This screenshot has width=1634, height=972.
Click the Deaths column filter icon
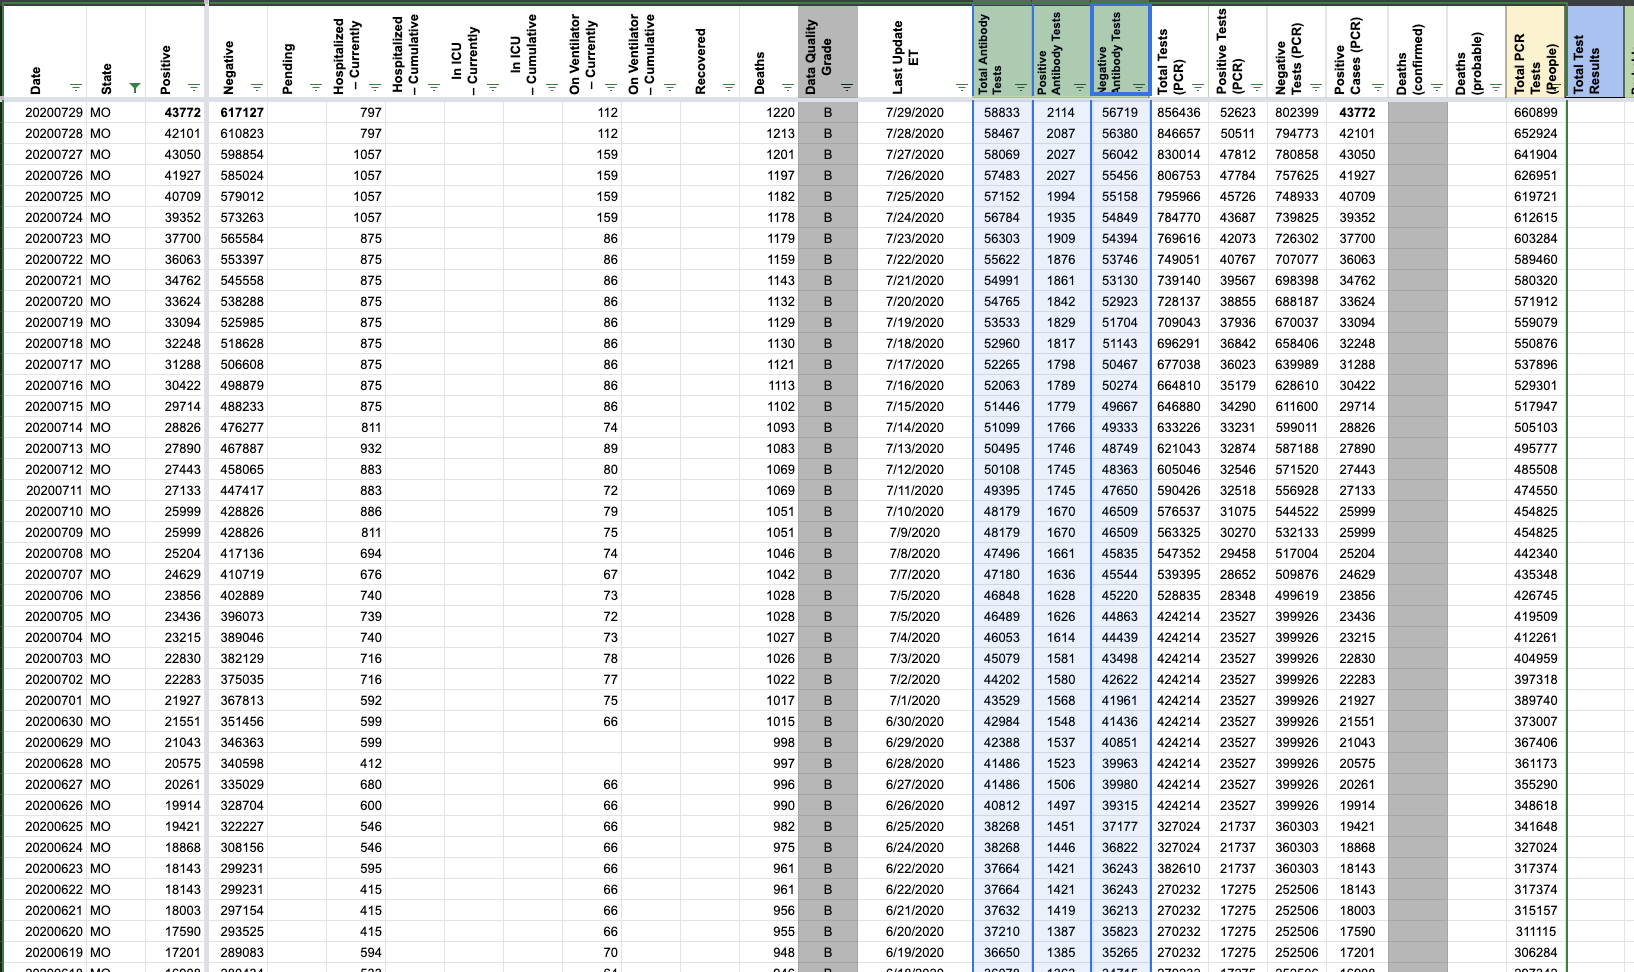[x=787, y=88]
